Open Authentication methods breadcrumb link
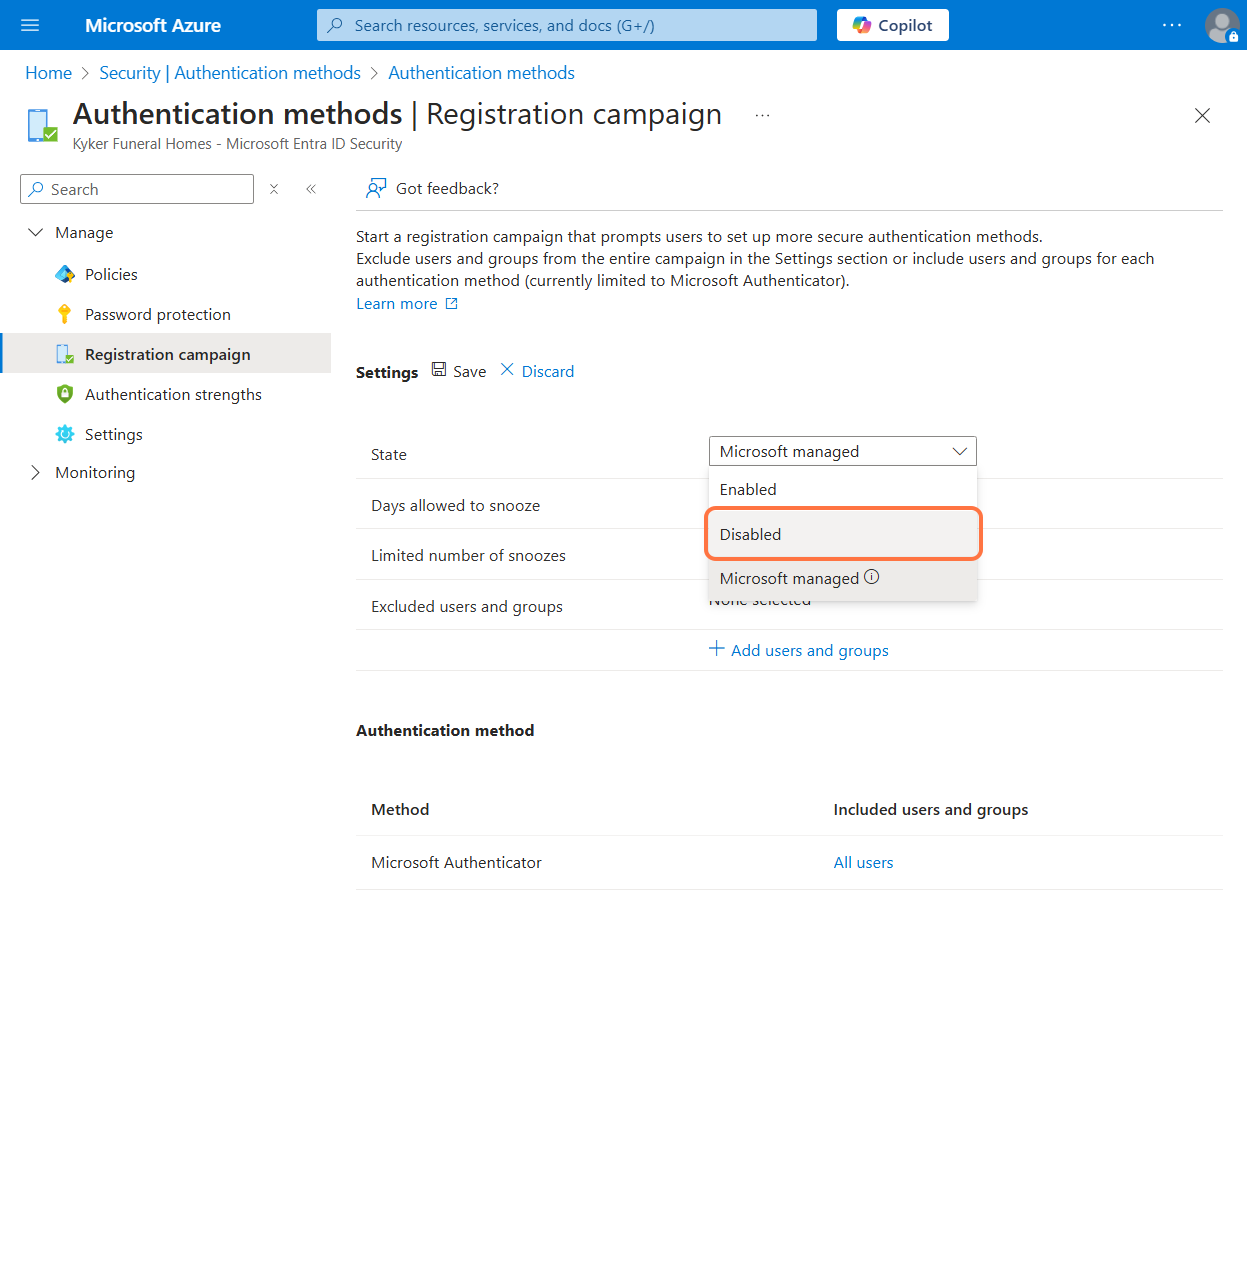 481,73
